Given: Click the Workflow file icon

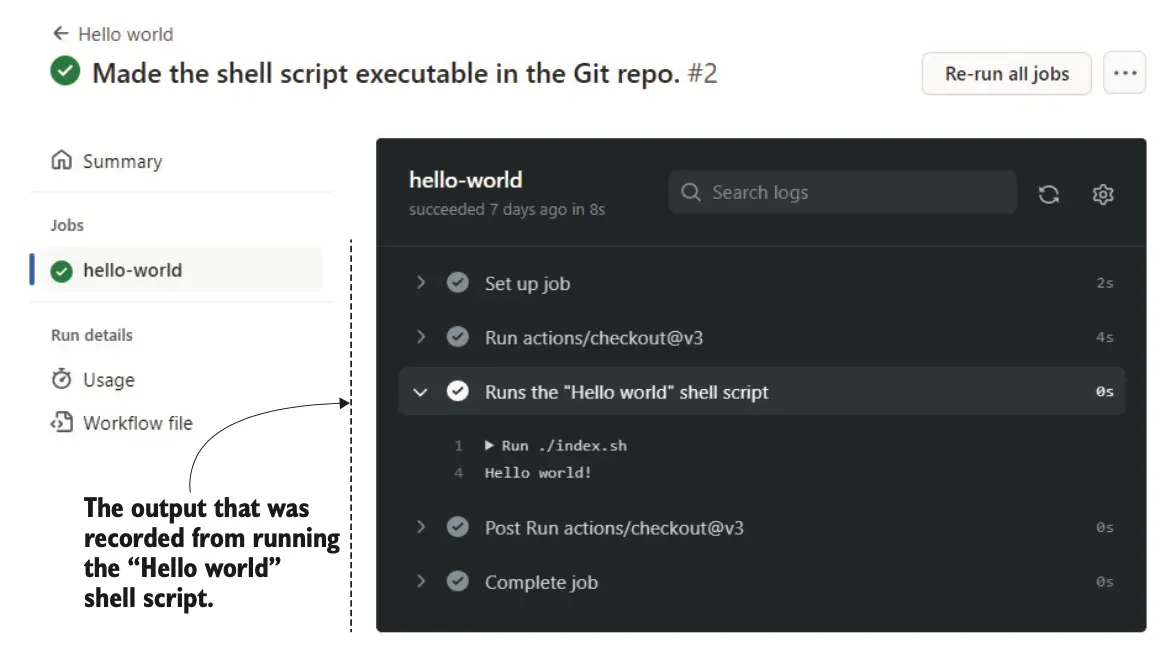Looking at the screenshot, I should point(62,423).
